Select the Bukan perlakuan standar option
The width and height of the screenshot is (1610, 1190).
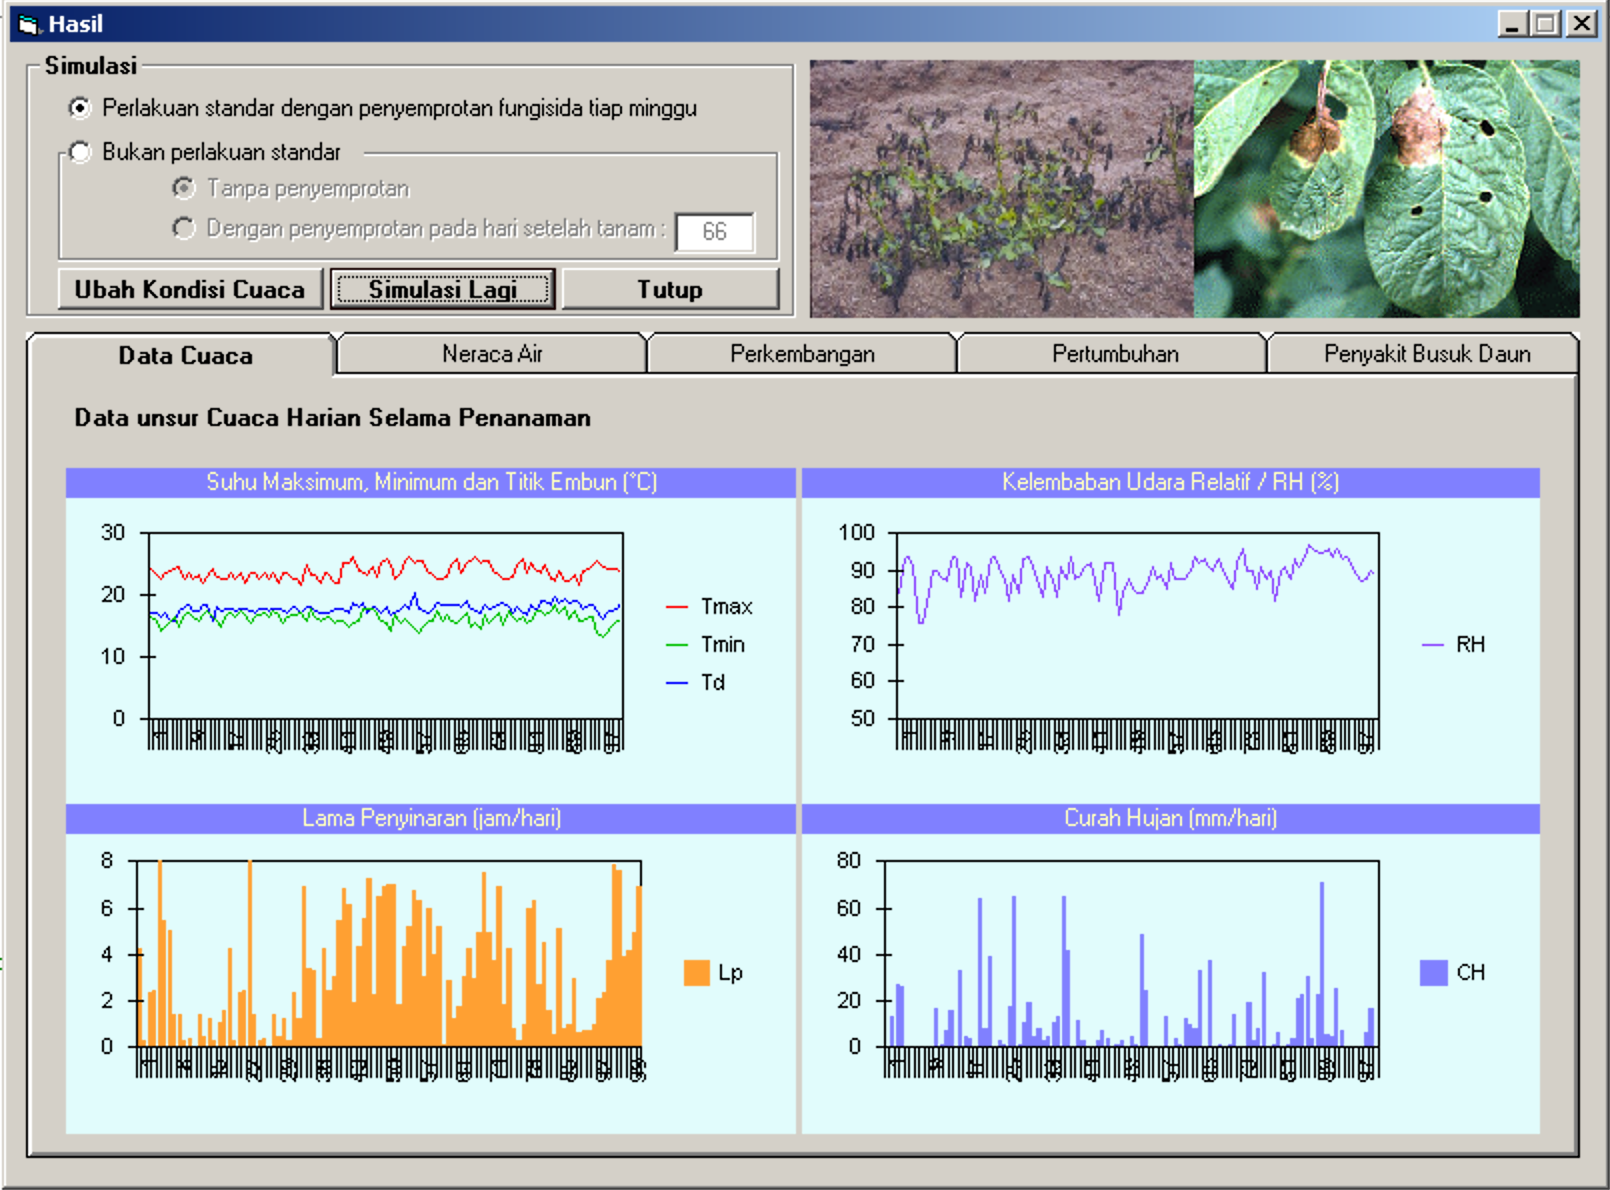(x=80, y=152)
